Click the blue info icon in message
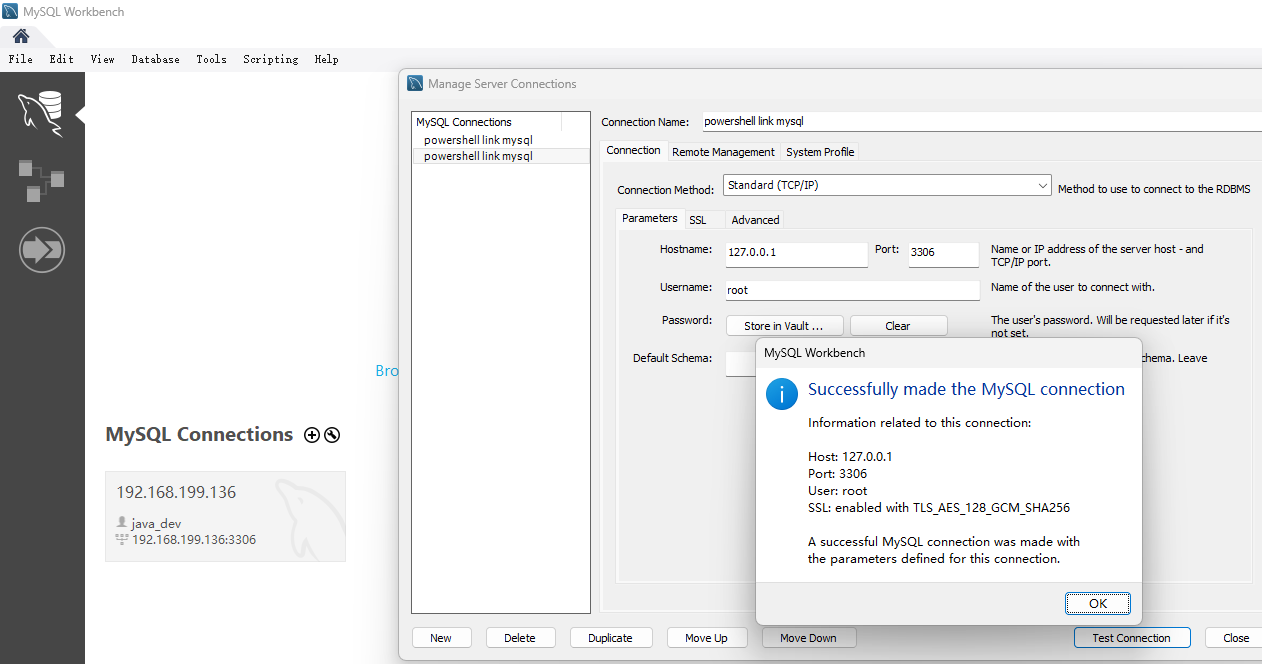Image resolution: width=1262 pixels, height=664 pixels. point(782,393)
